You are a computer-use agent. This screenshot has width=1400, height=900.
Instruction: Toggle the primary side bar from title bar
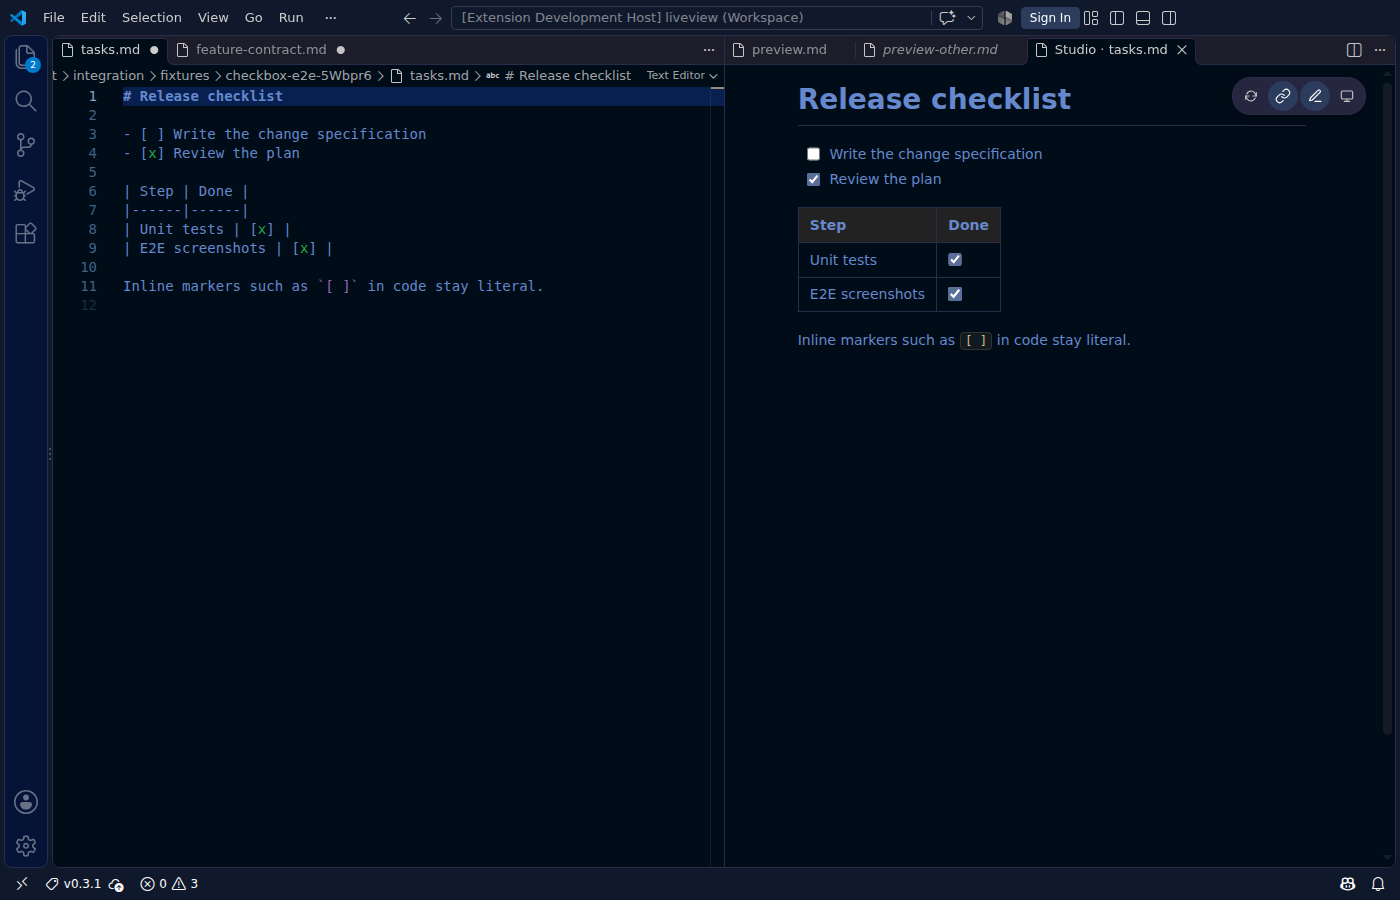pyautogui.click(x=1117, y=18)
